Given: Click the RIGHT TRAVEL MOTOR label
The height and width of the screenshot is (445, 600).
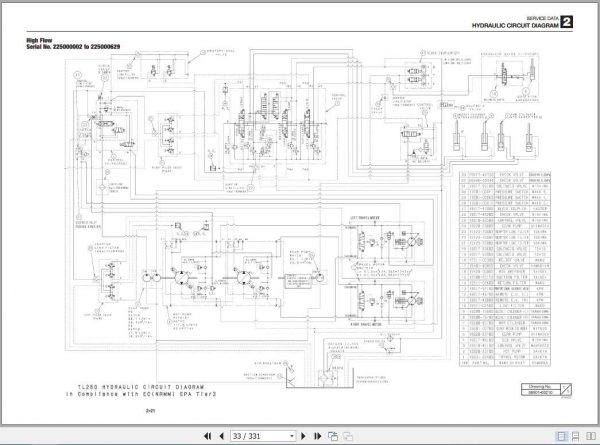Looking at the screenshot, I should click(366, 324).
